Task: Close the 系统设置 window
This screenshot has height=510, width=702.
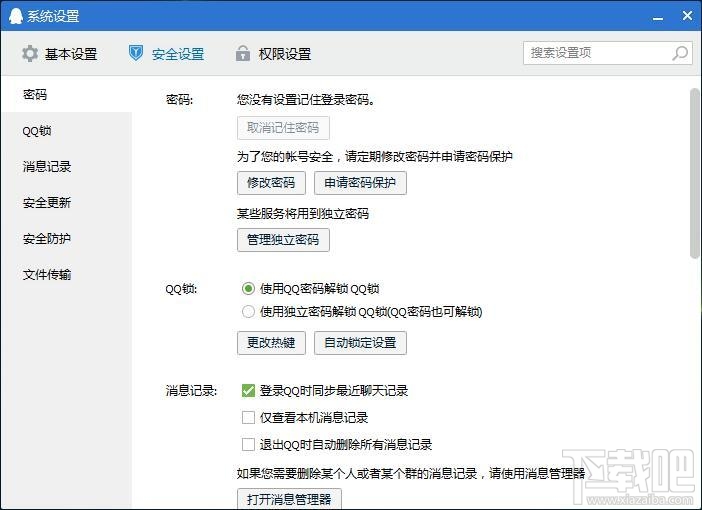Action: [x=687, y=16]
